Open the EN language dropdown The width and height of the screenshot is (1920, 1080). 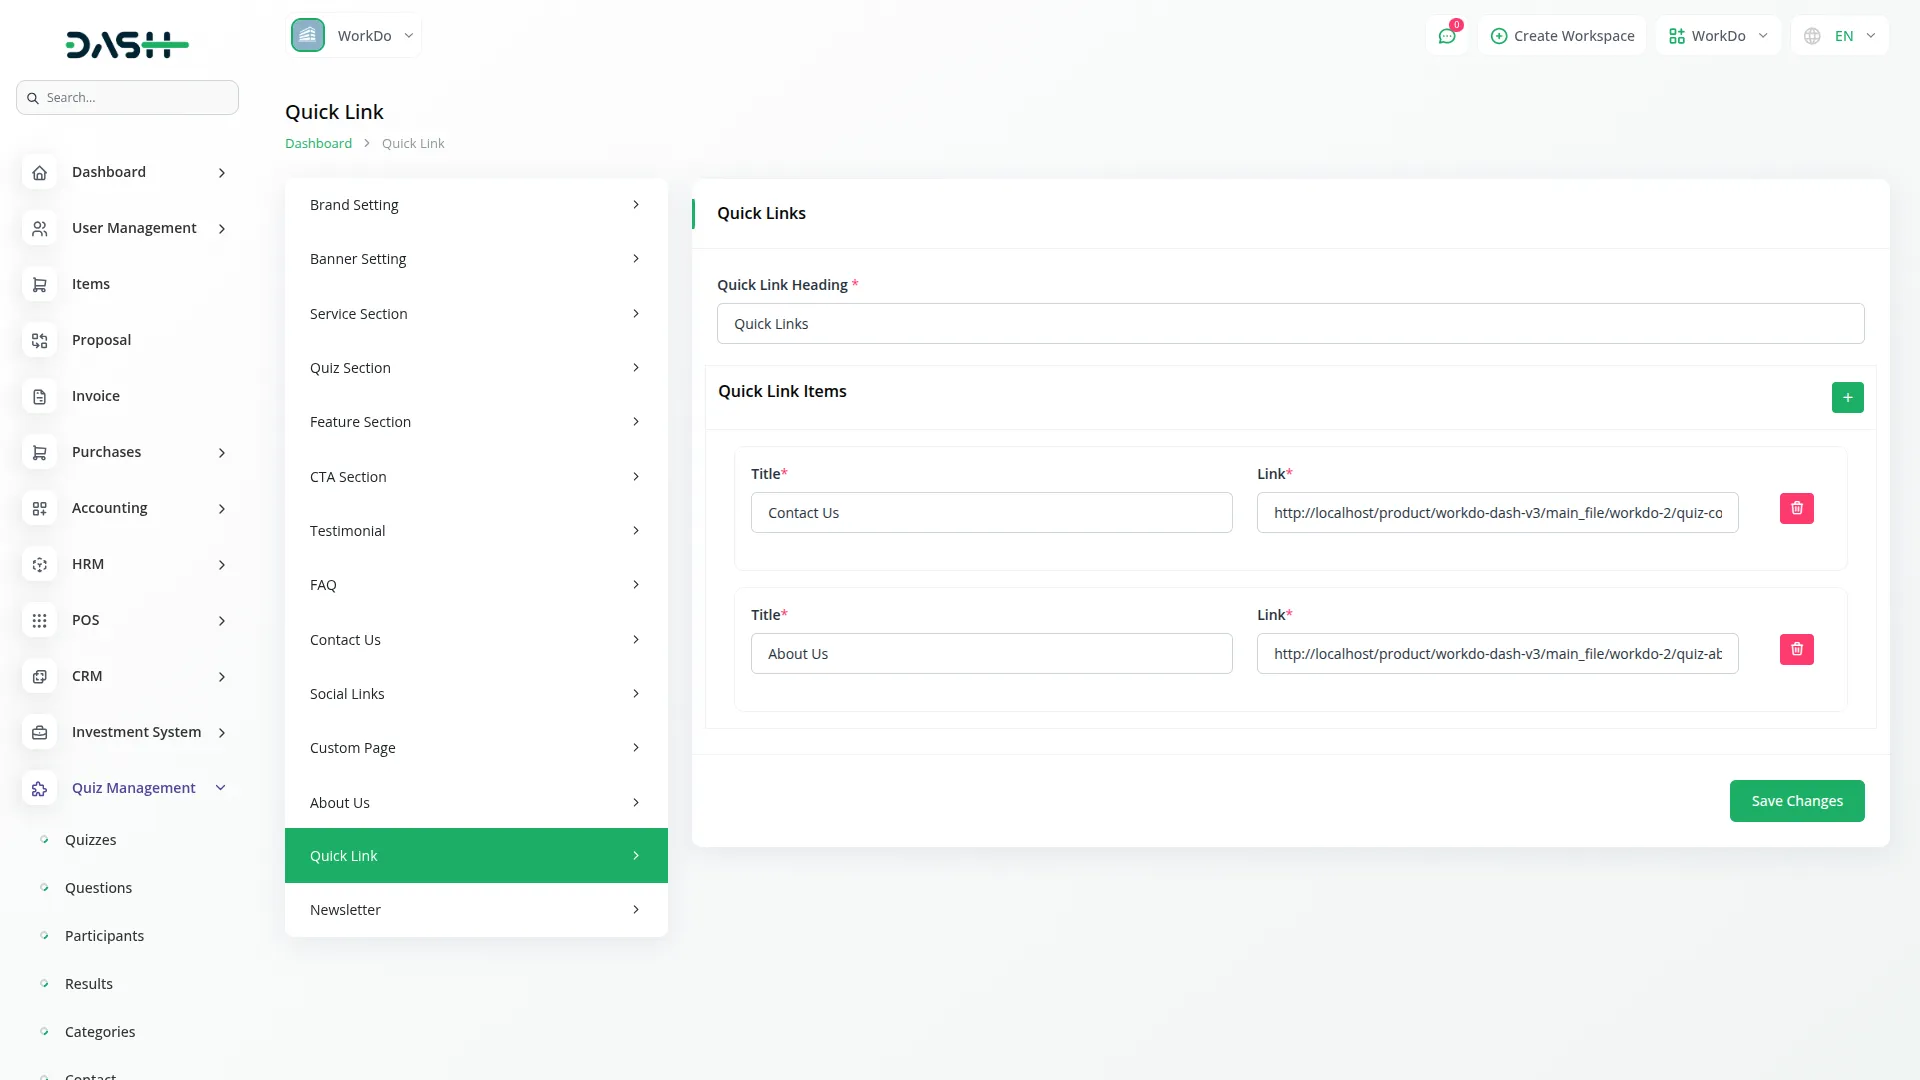[x=1840, y=36]
